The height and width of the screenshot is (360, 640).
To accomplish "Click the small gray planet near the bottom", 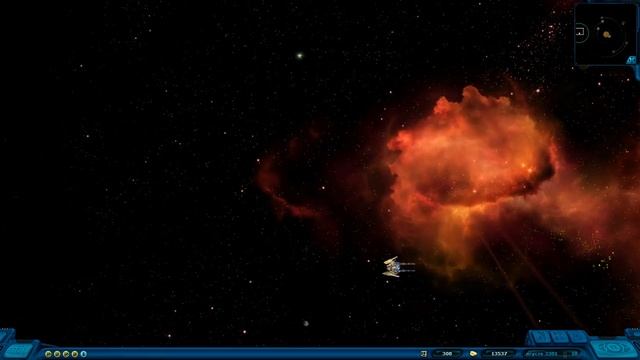I will point(306,324).
